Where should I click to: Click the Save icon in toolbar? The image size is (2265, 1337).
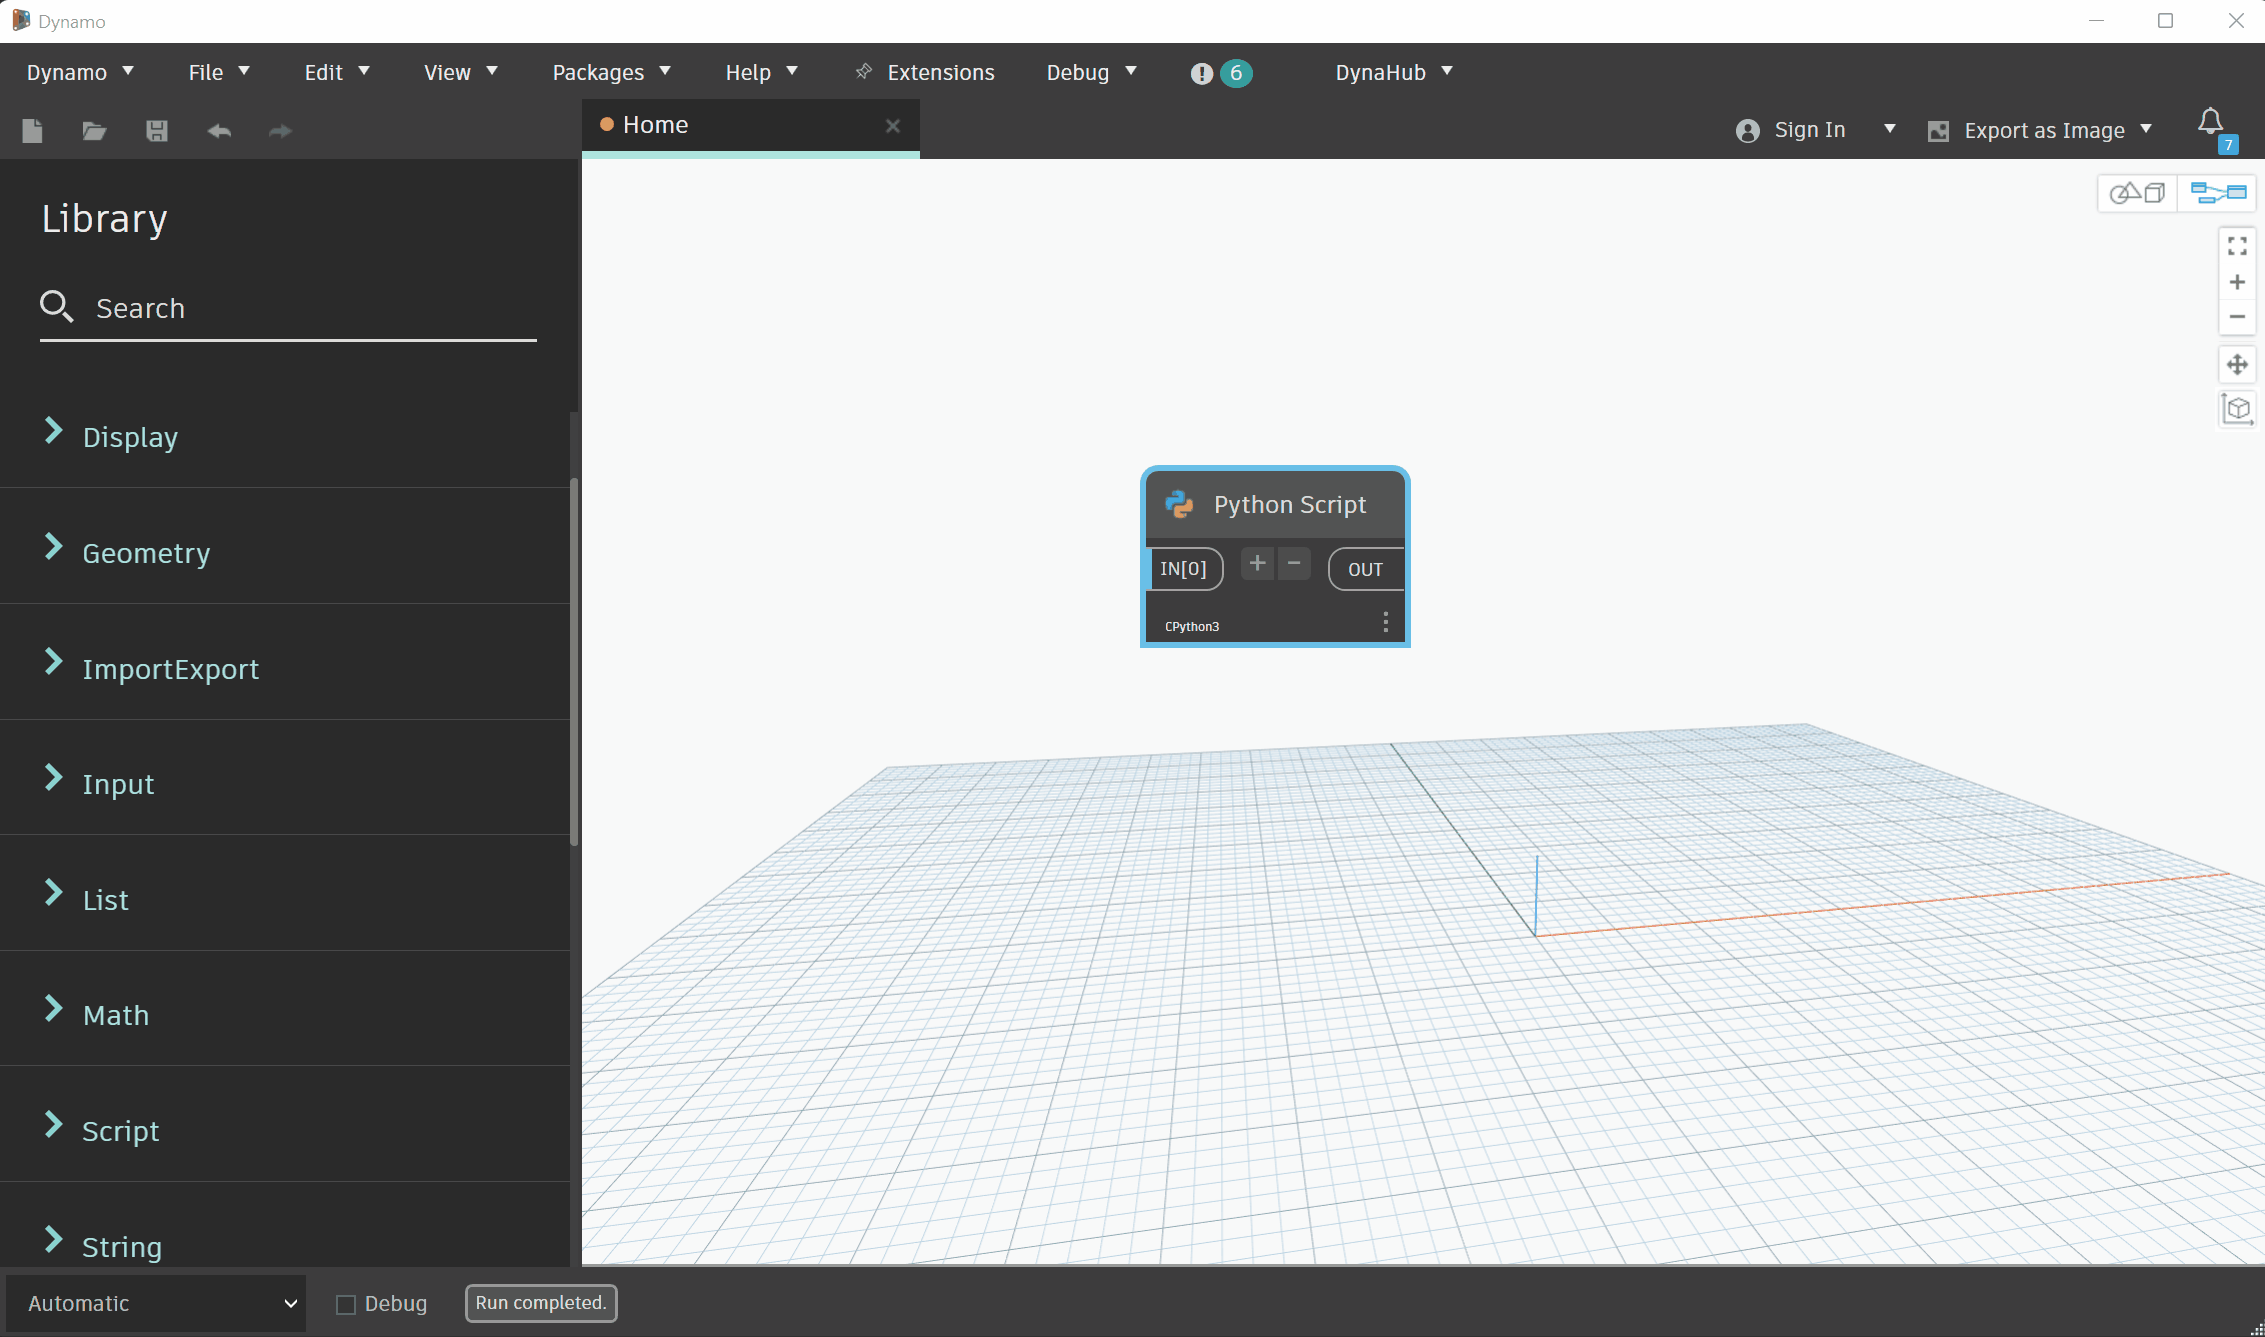click(157, 131)
